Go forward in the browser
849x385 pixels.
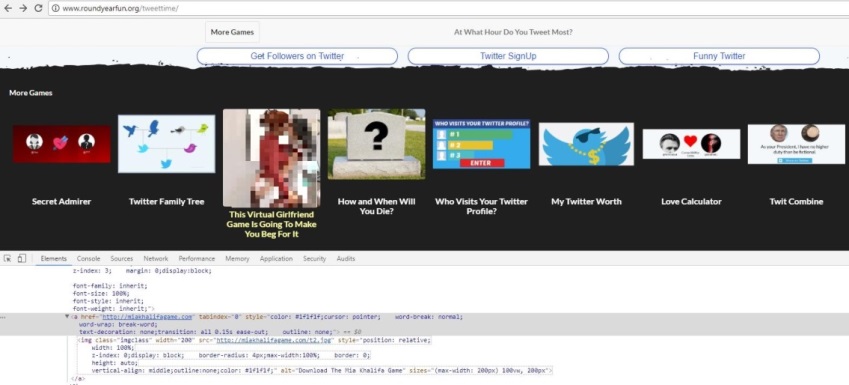coord(23,8)
